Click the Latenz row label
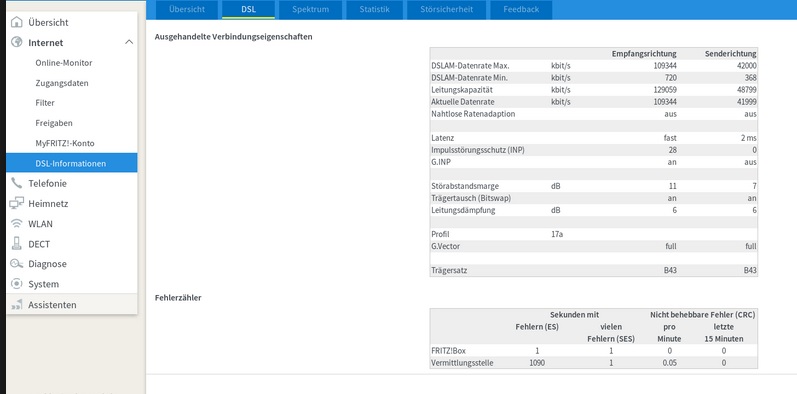 click(443, 138)
